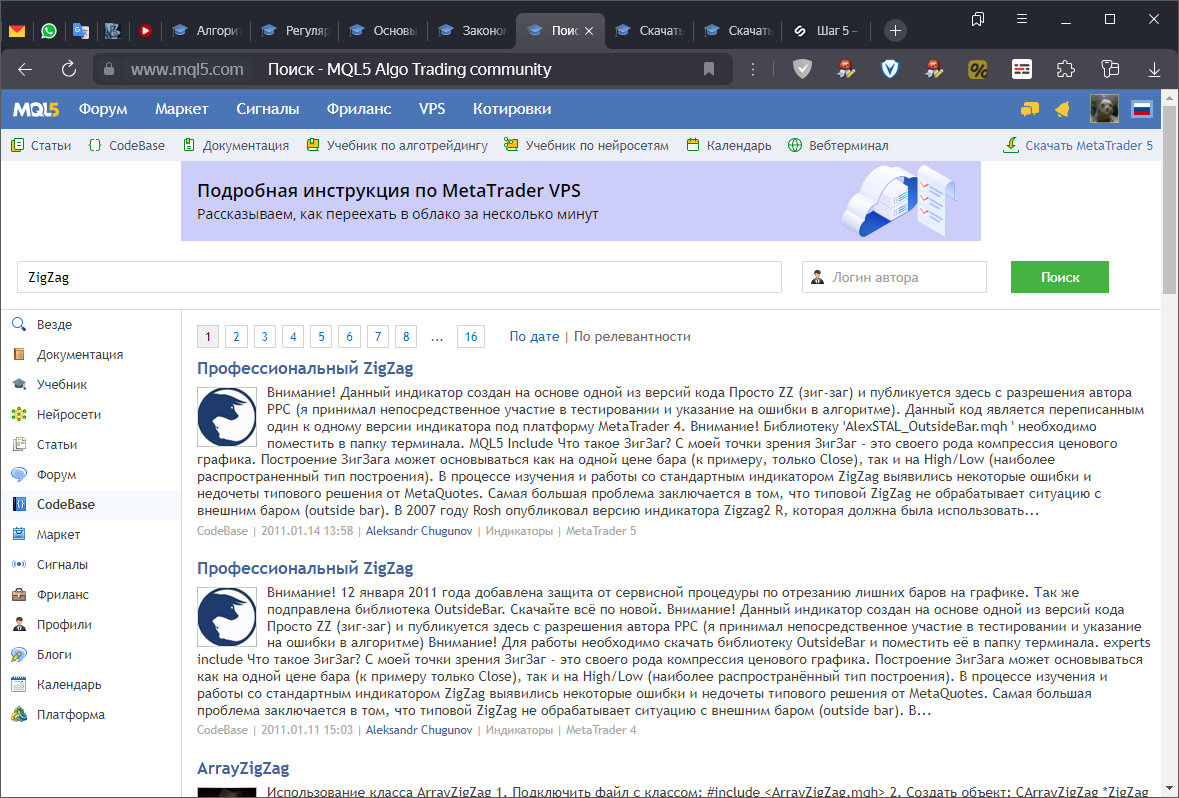Open Учебник по нейросетям link
Viewport: 1179px width, 798px height.
[x=586, y=145]
